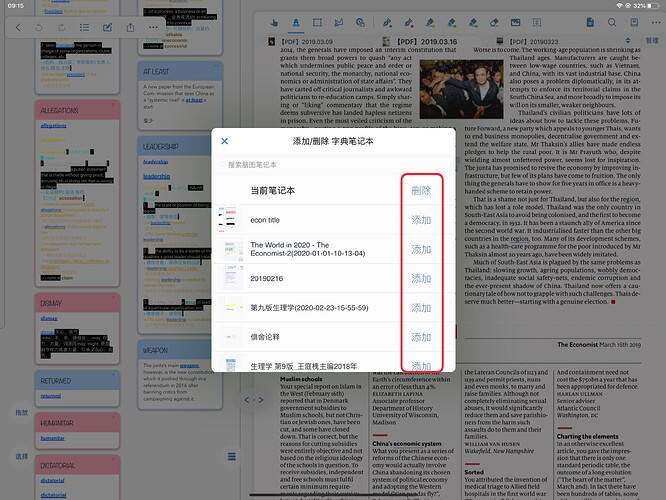Viewport: 666px width, 500px height.
Task: Click the mindmap notebook search field
Action: (x=333, y=165)
